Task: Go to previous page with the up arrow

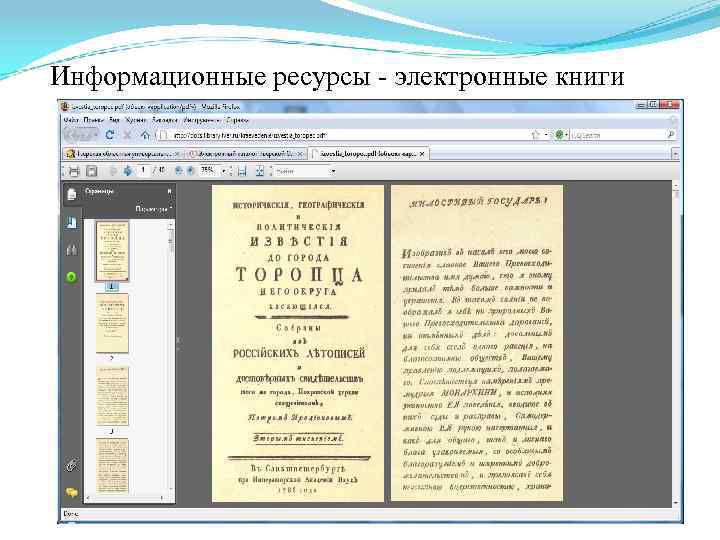Action: click(x=113, y=171)
